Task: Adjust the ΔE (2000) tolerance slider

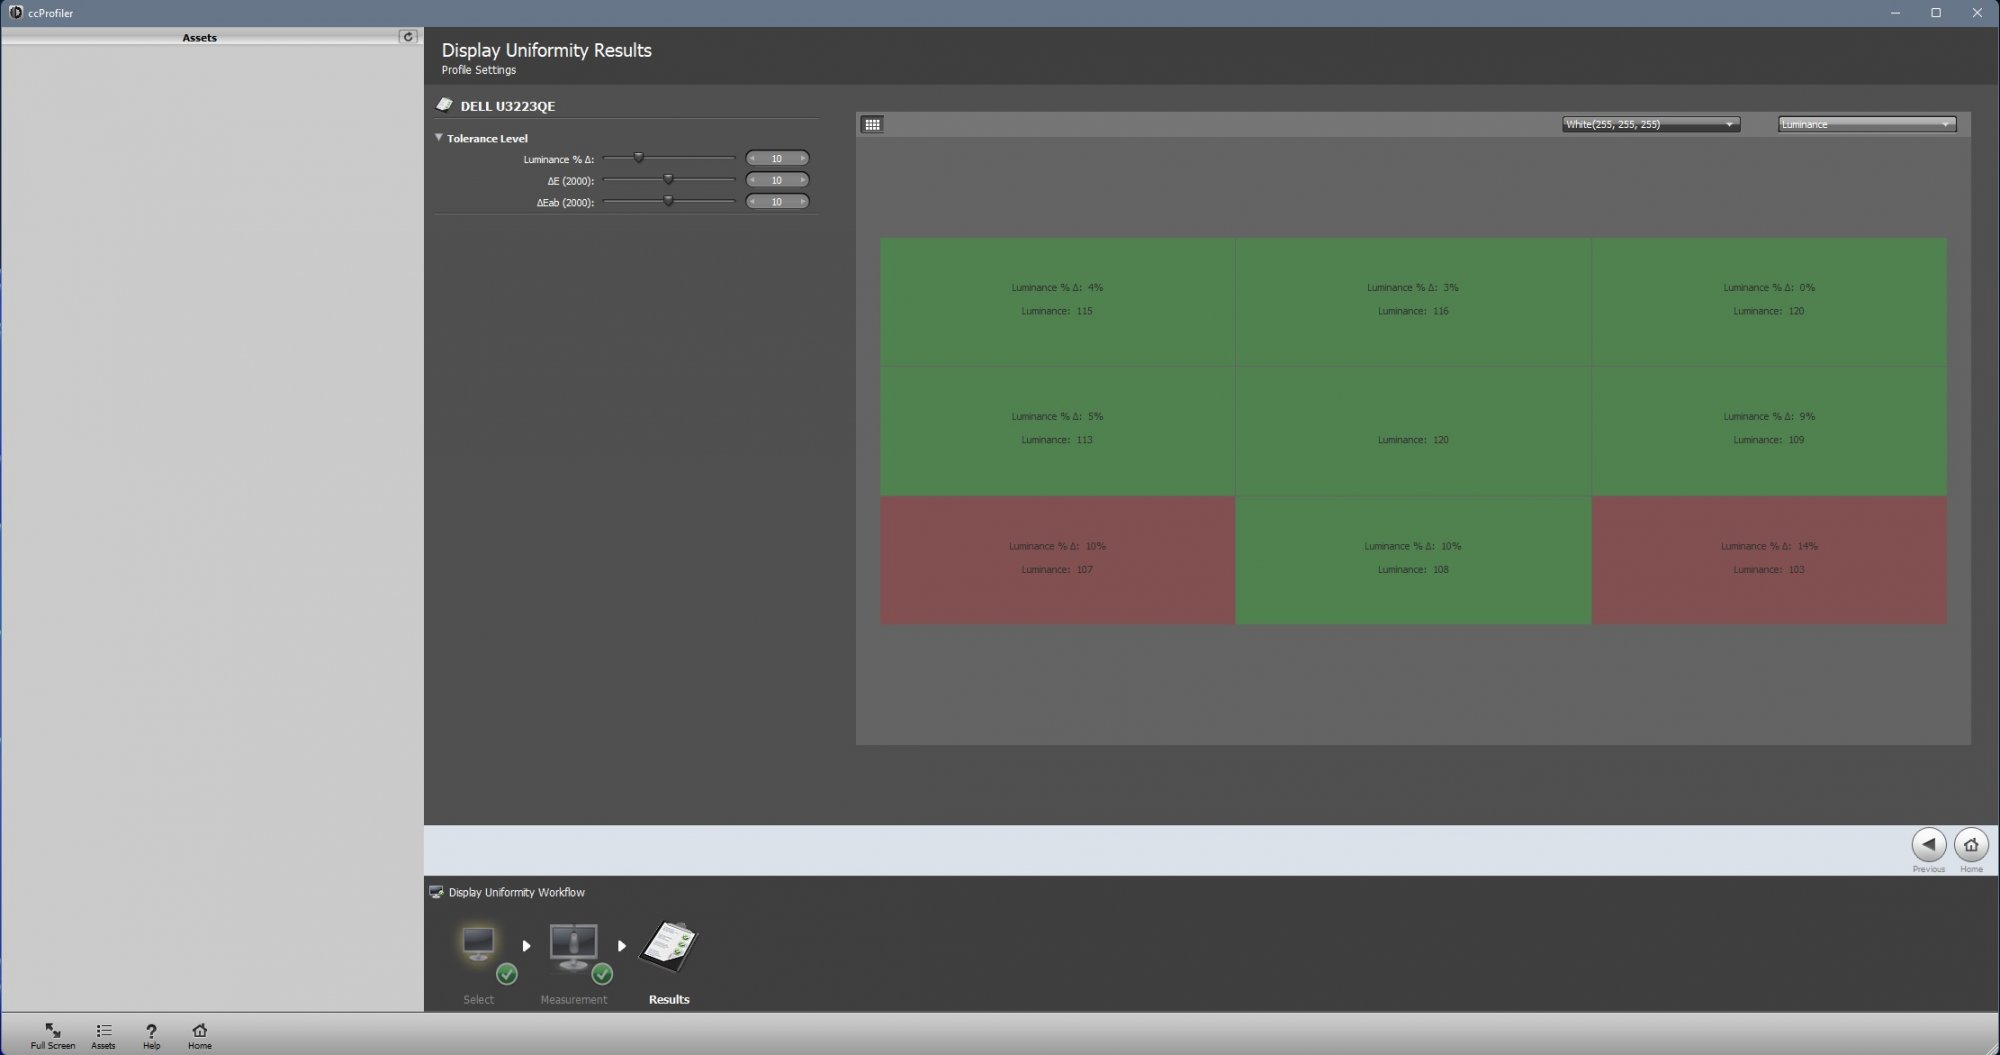Action: click(668, 180)
